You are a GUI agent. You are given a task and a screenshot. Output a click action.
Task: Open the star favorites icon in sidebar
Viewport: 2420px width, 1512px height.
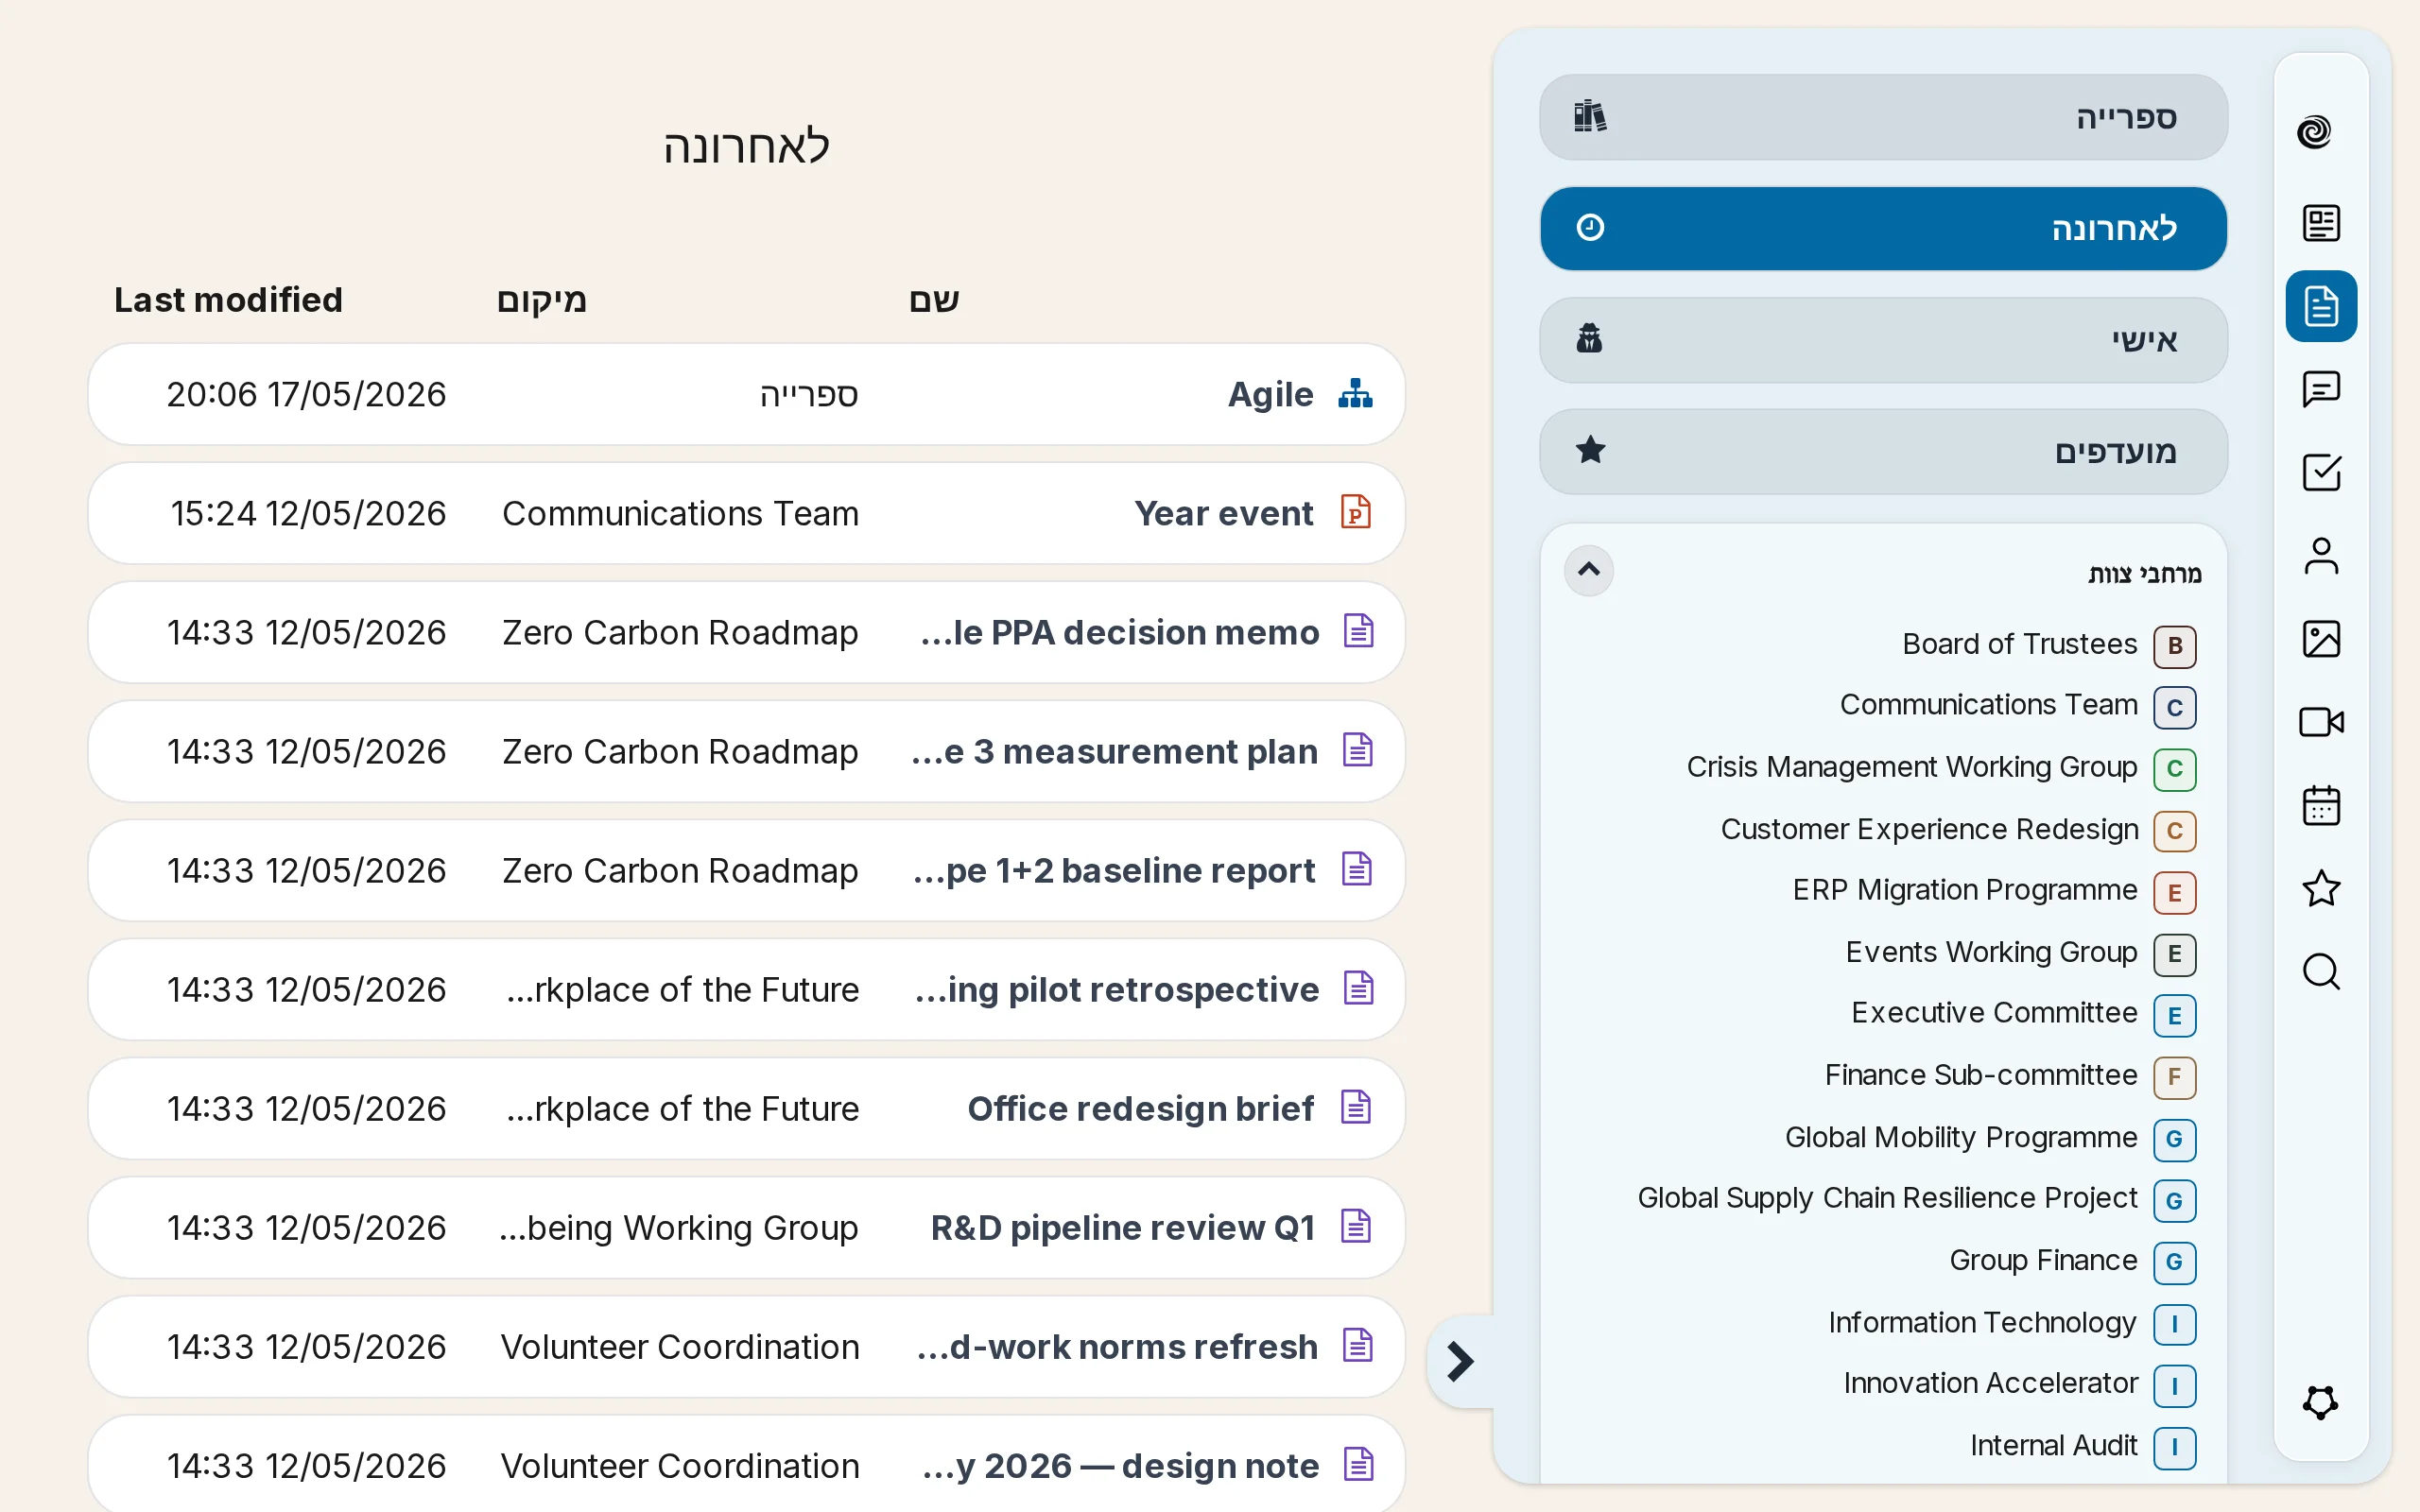[x=2320, y=889]
